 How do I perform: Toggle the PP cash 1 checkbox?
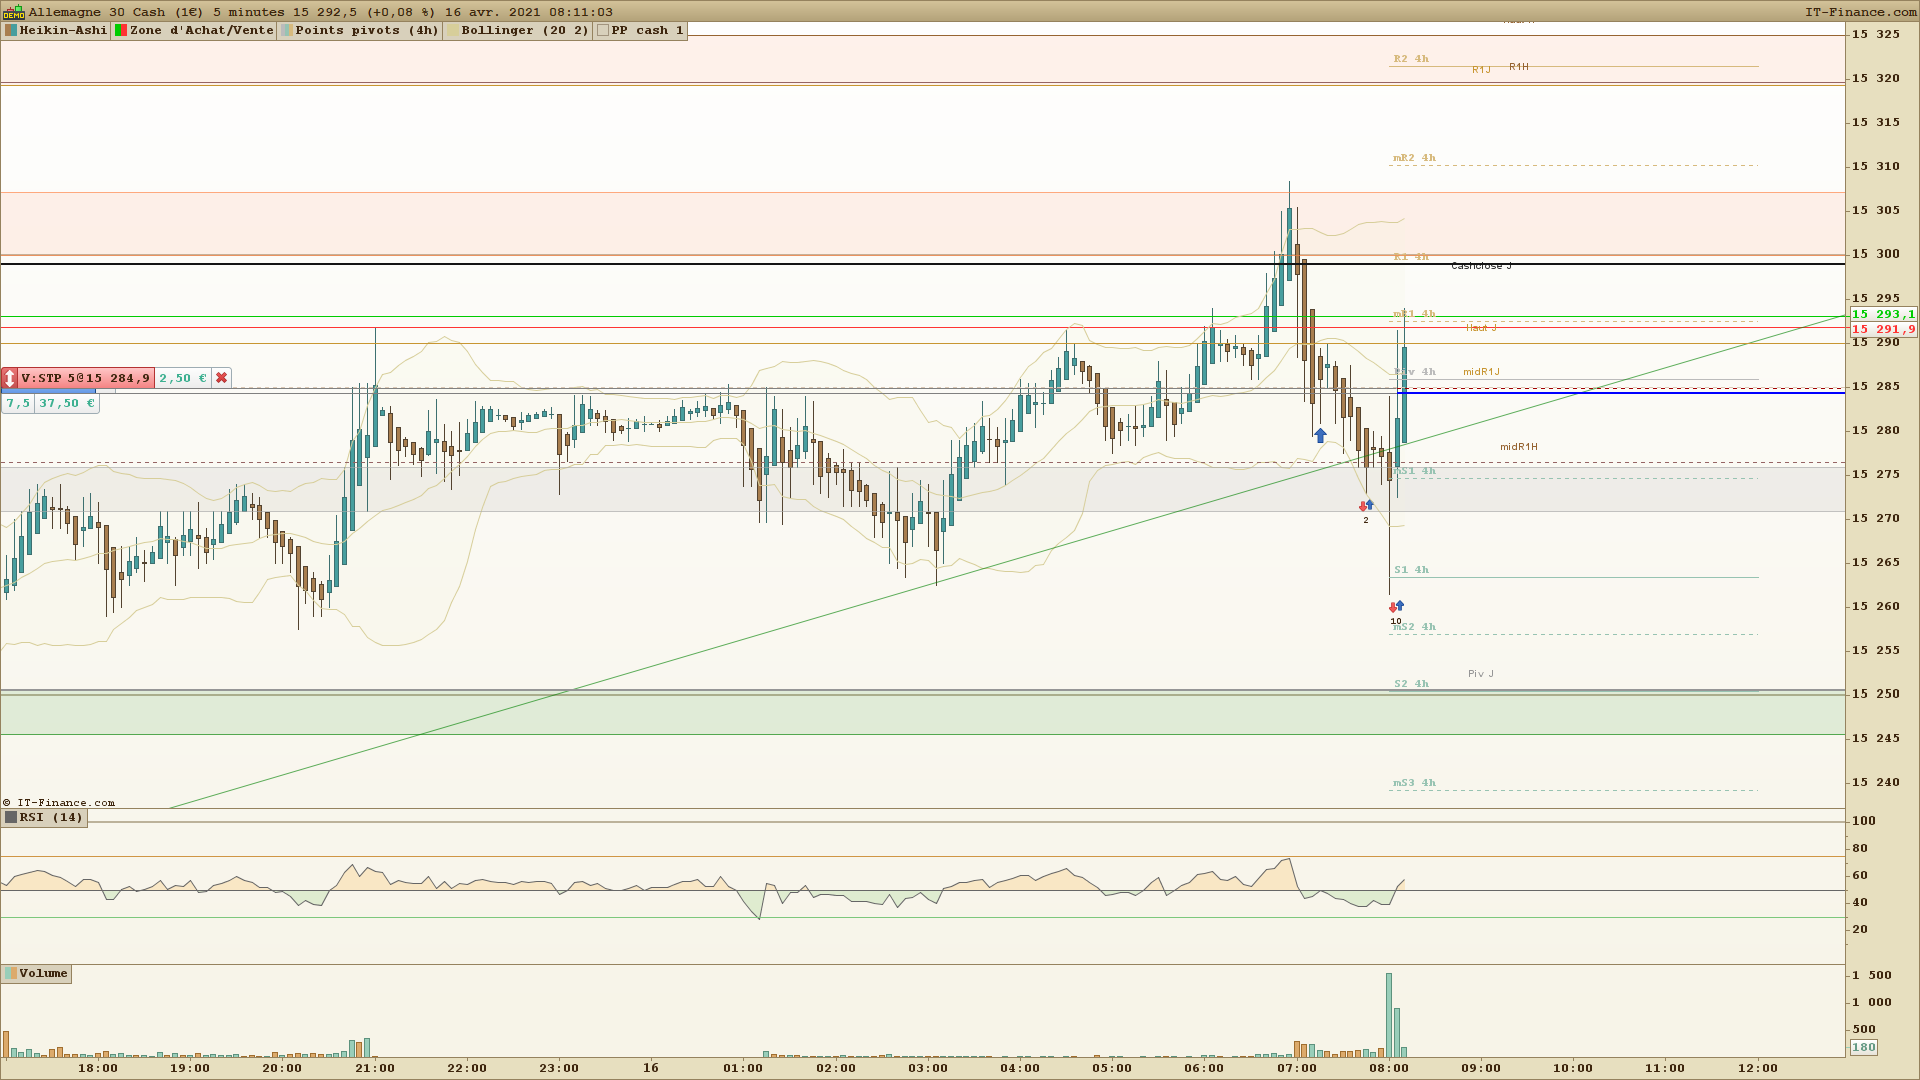click(603, 30)
